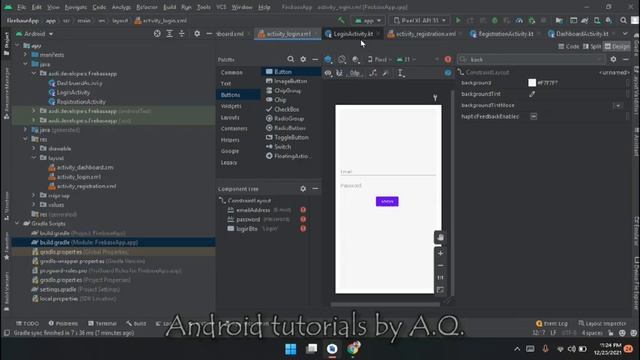
Task: Click the purple button on the design canvas
Action: [387, 202]
